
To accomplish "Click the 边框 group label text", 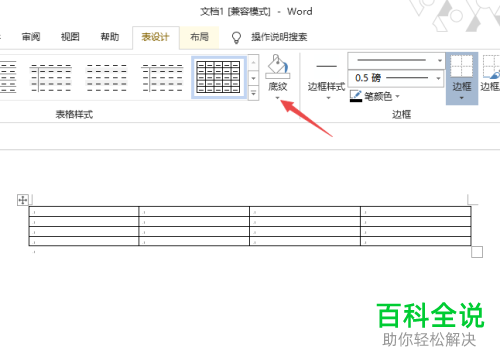I will click(401, 115).
